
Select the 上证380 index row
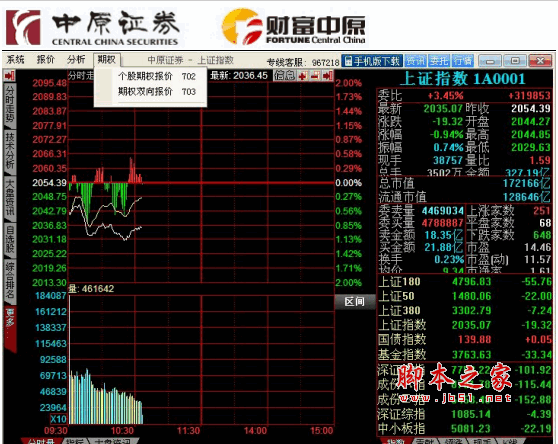click(x=464, y=311)
